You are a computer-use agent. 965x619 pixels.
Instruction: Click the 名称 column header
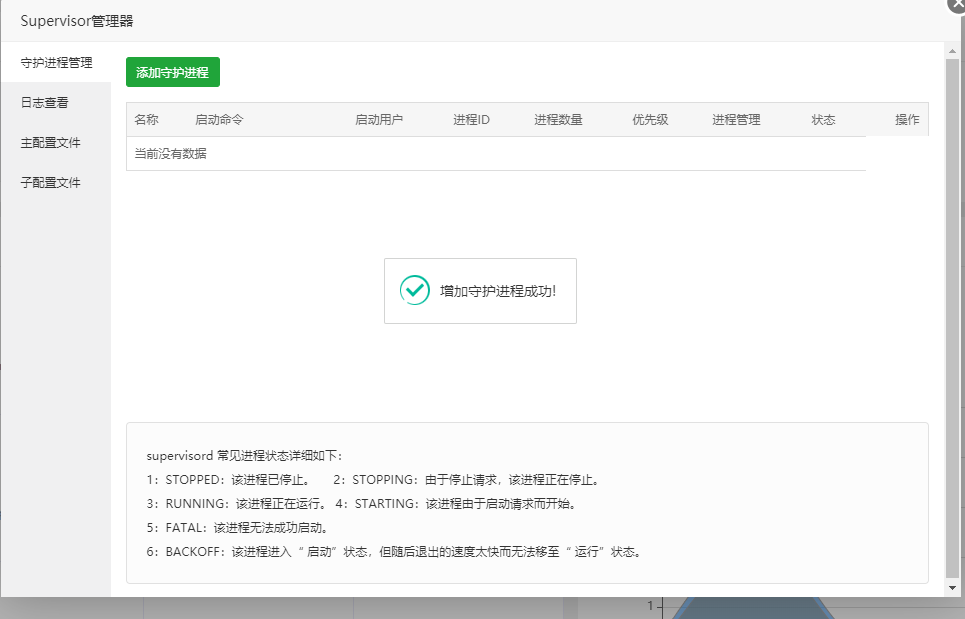(x=146, y=119)
